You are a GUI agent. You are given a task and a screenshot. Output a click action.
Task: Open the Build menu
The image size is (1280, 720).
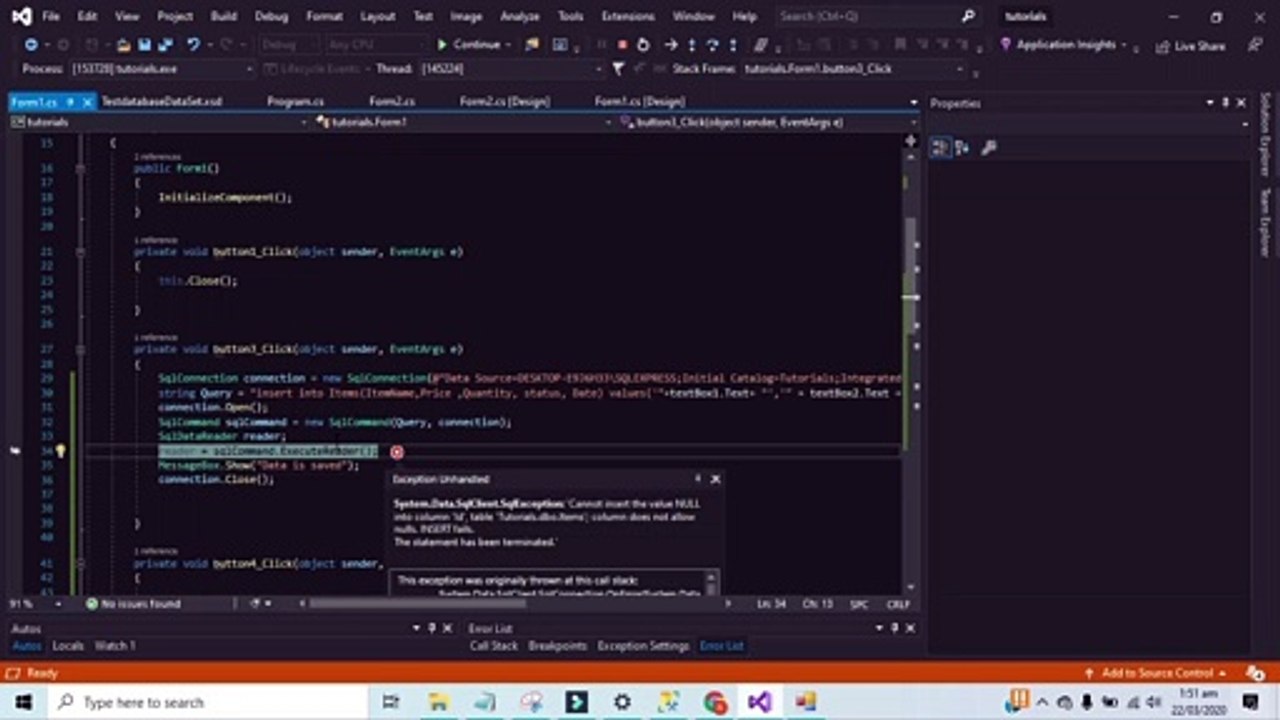tap(224, 16)
